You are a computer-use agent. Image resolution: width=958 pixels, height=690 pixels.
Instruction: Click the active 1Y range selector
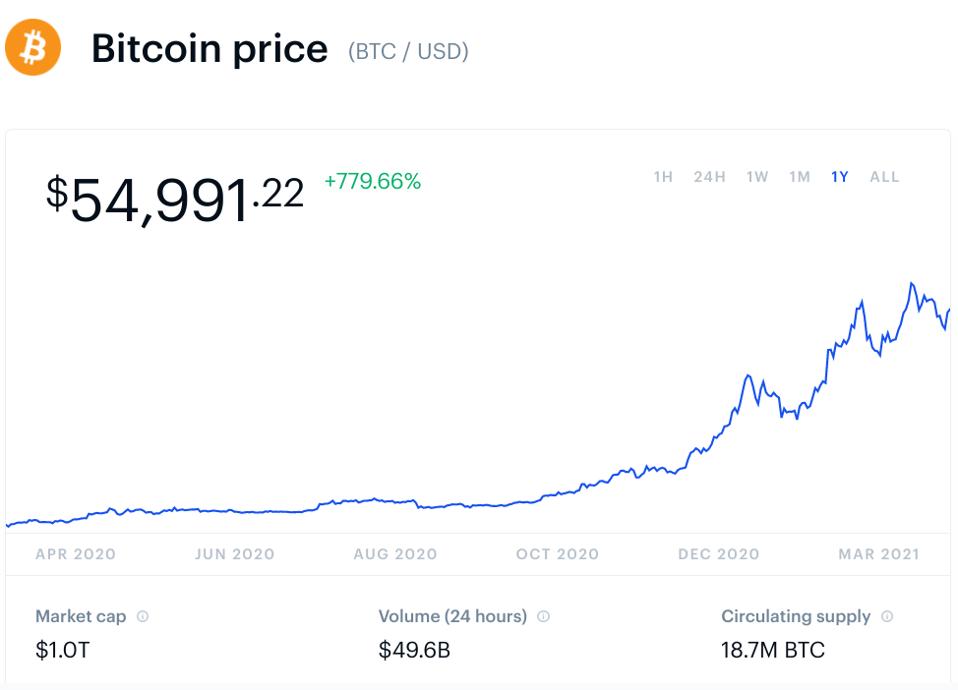click(840, 174)
